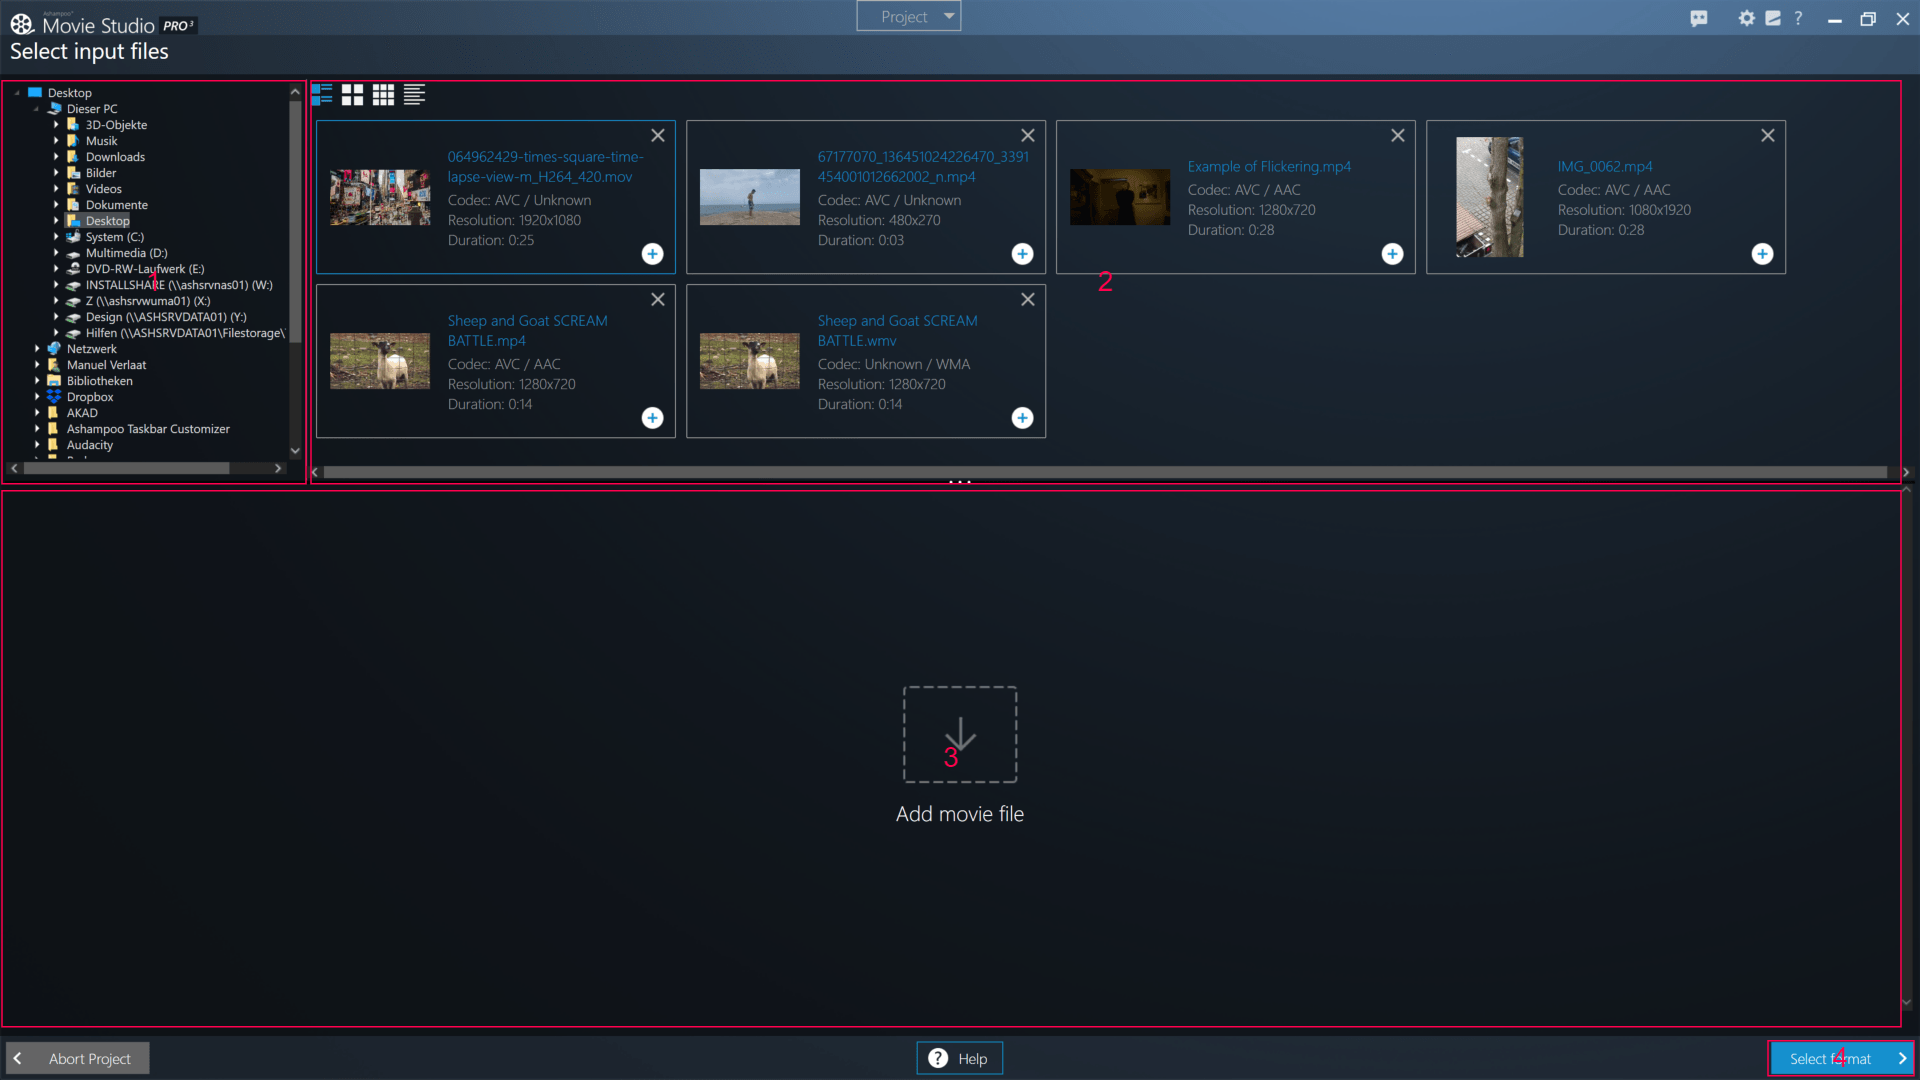Click Abort Project button
Image resolution: width=1920 pixels, height=1080 pixels.
(78, 1058)
